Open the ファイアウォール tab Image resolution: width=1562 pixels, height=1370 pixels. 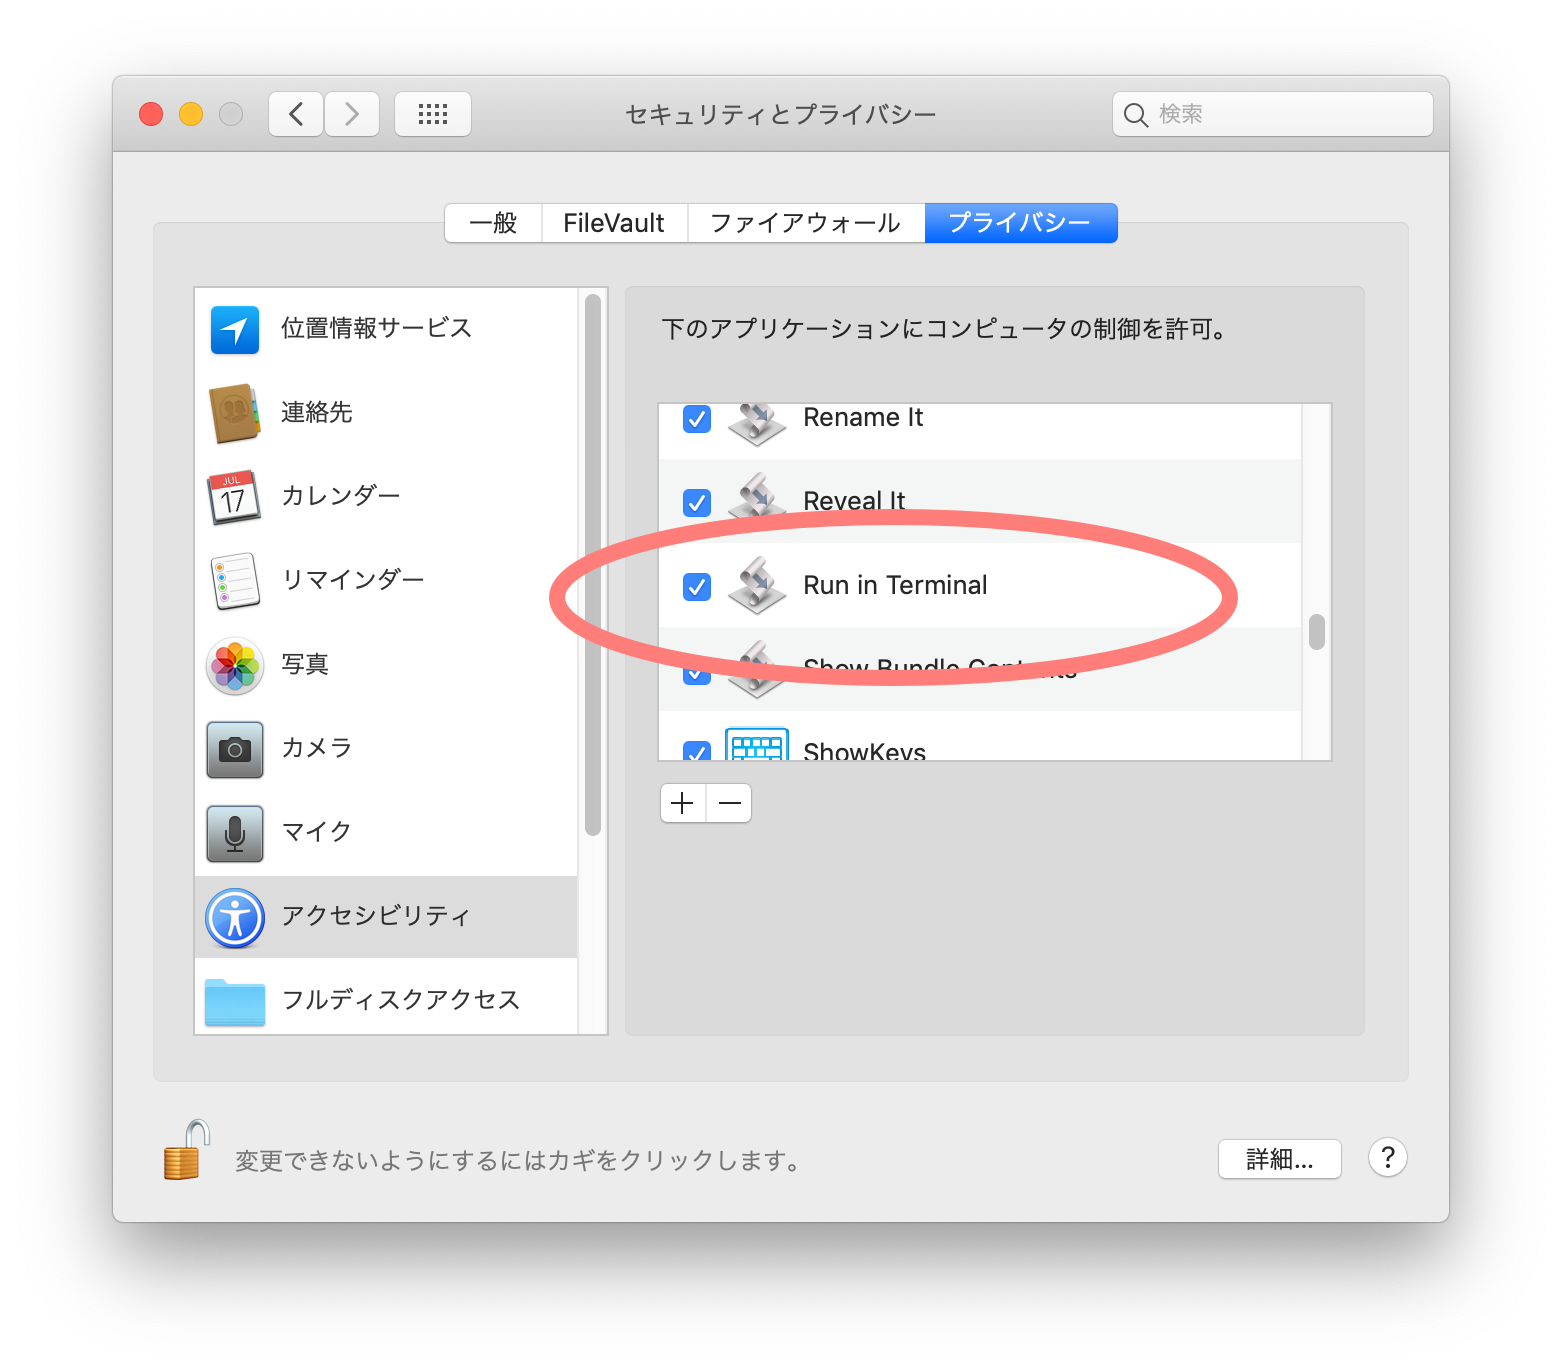805,223
